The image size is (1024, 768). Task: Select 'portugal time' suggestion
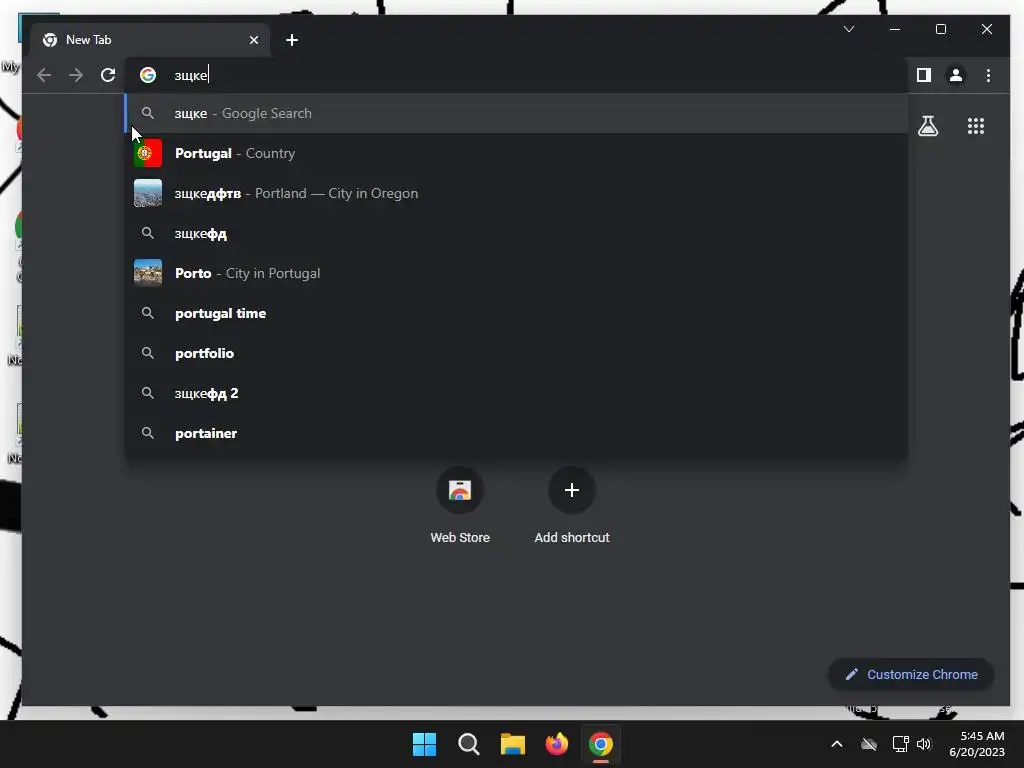point(516,313)
